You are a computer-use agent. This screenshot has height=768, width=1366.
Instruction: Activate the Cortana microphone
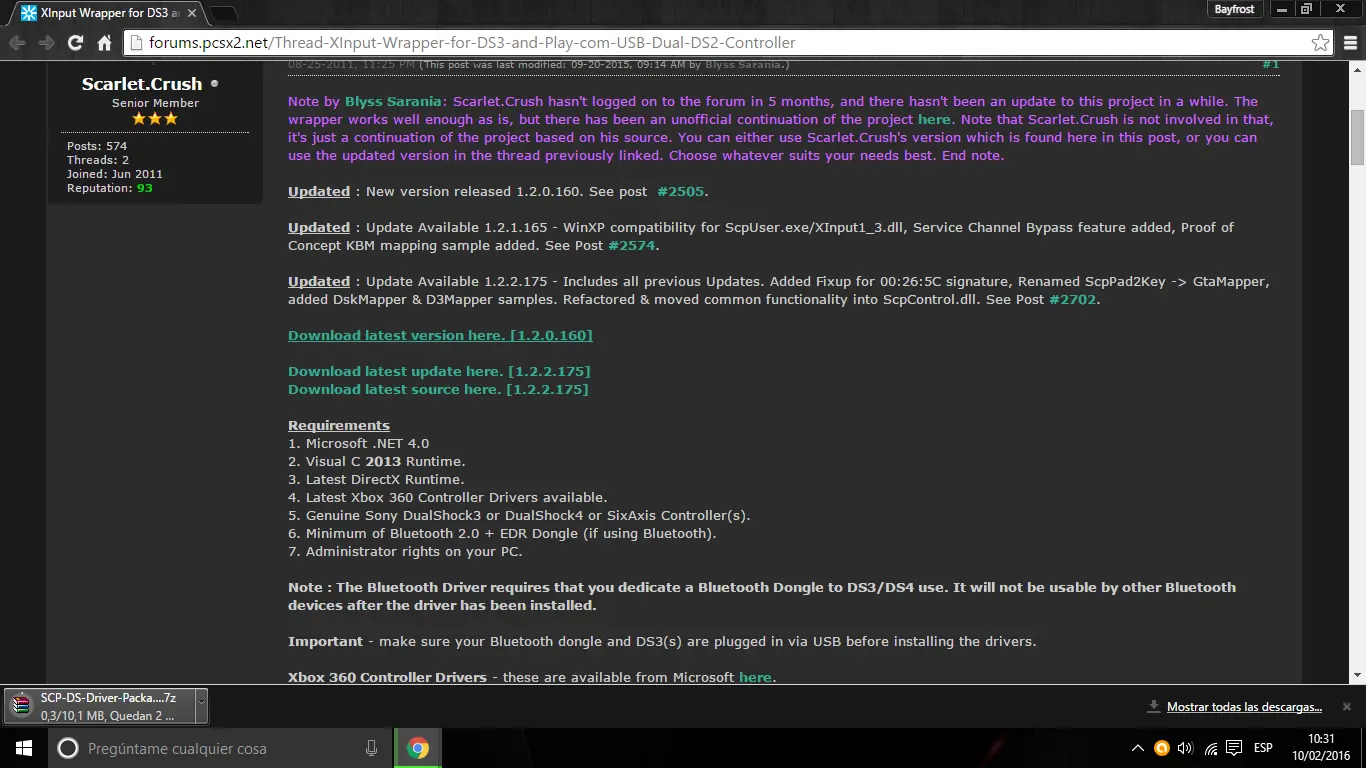(x=371, y=748)
